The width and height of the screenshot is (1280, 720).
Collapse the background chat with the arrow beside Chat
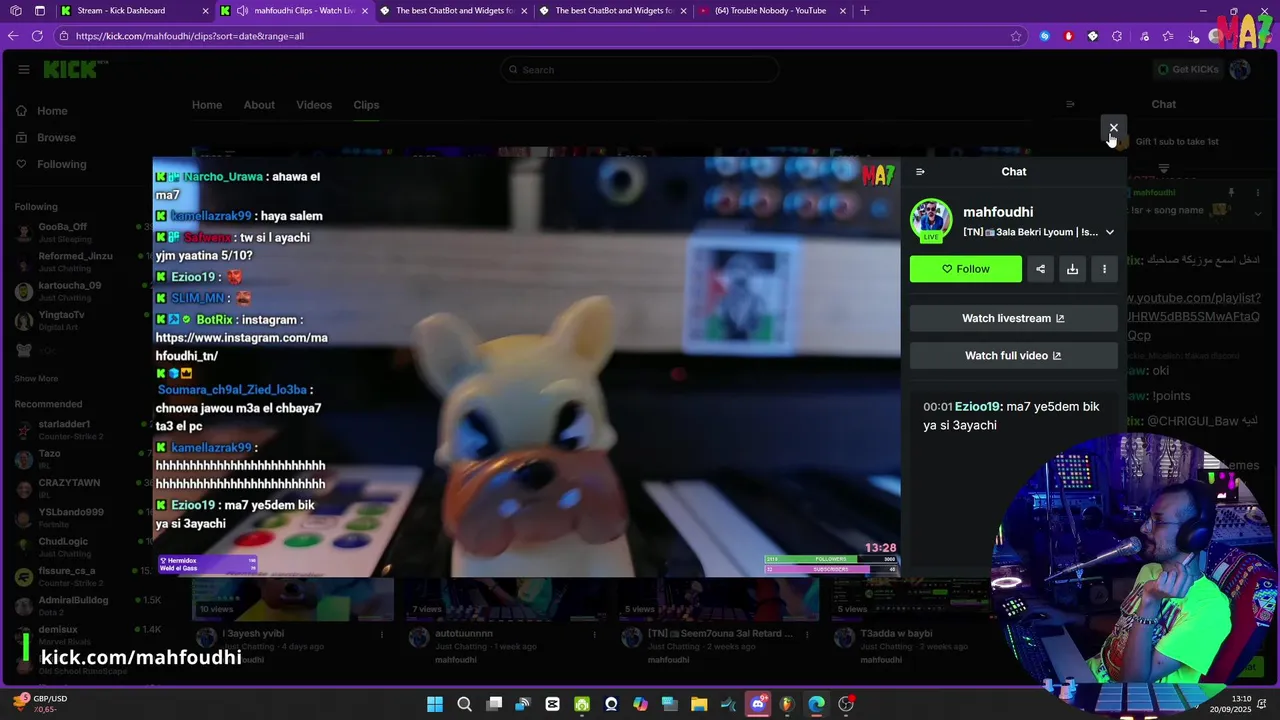pos(1070,104)
